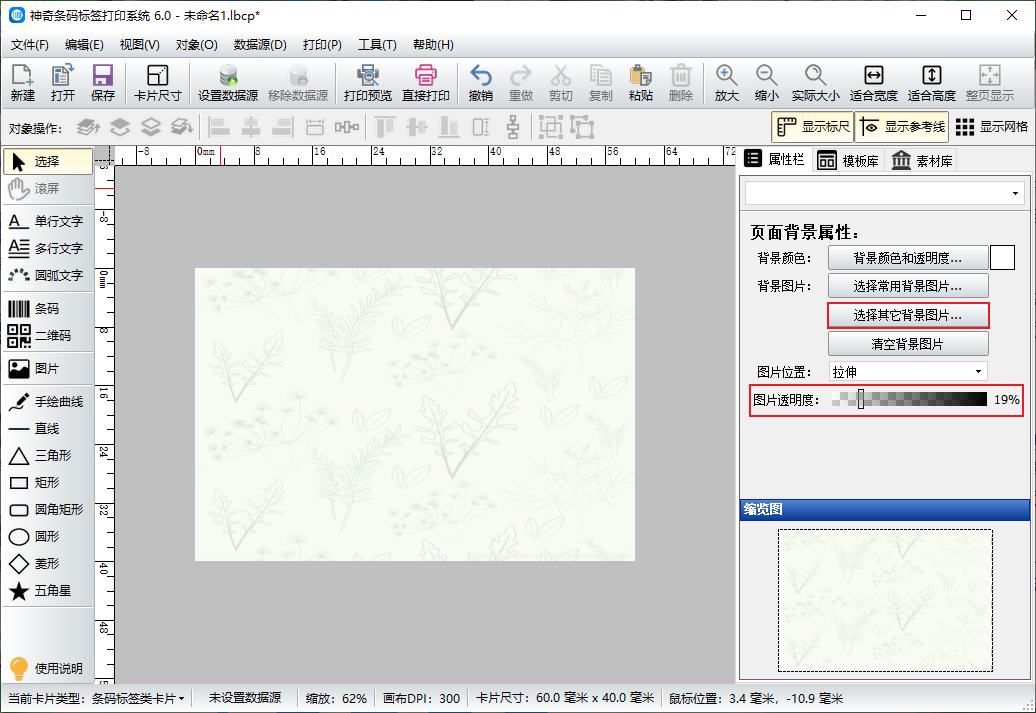Image resolution: width=1036 pixels, height=713 pixels.
Task: Open the 文件(F) menu
Action: [30, 45]
